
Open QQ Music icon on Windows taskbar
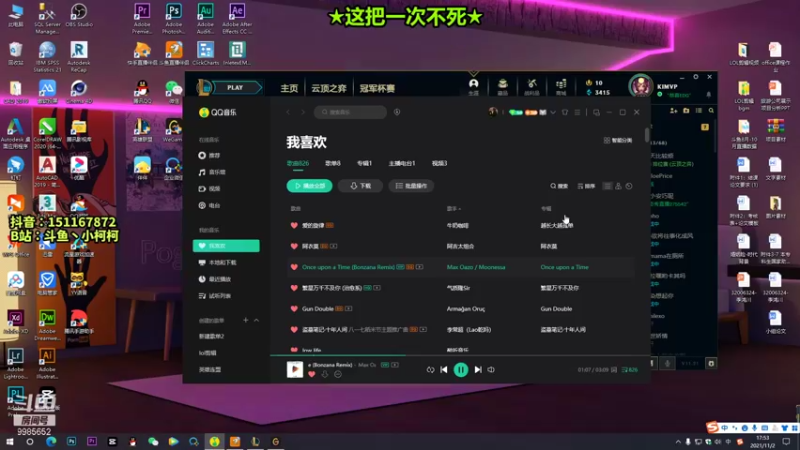(214, 441)
